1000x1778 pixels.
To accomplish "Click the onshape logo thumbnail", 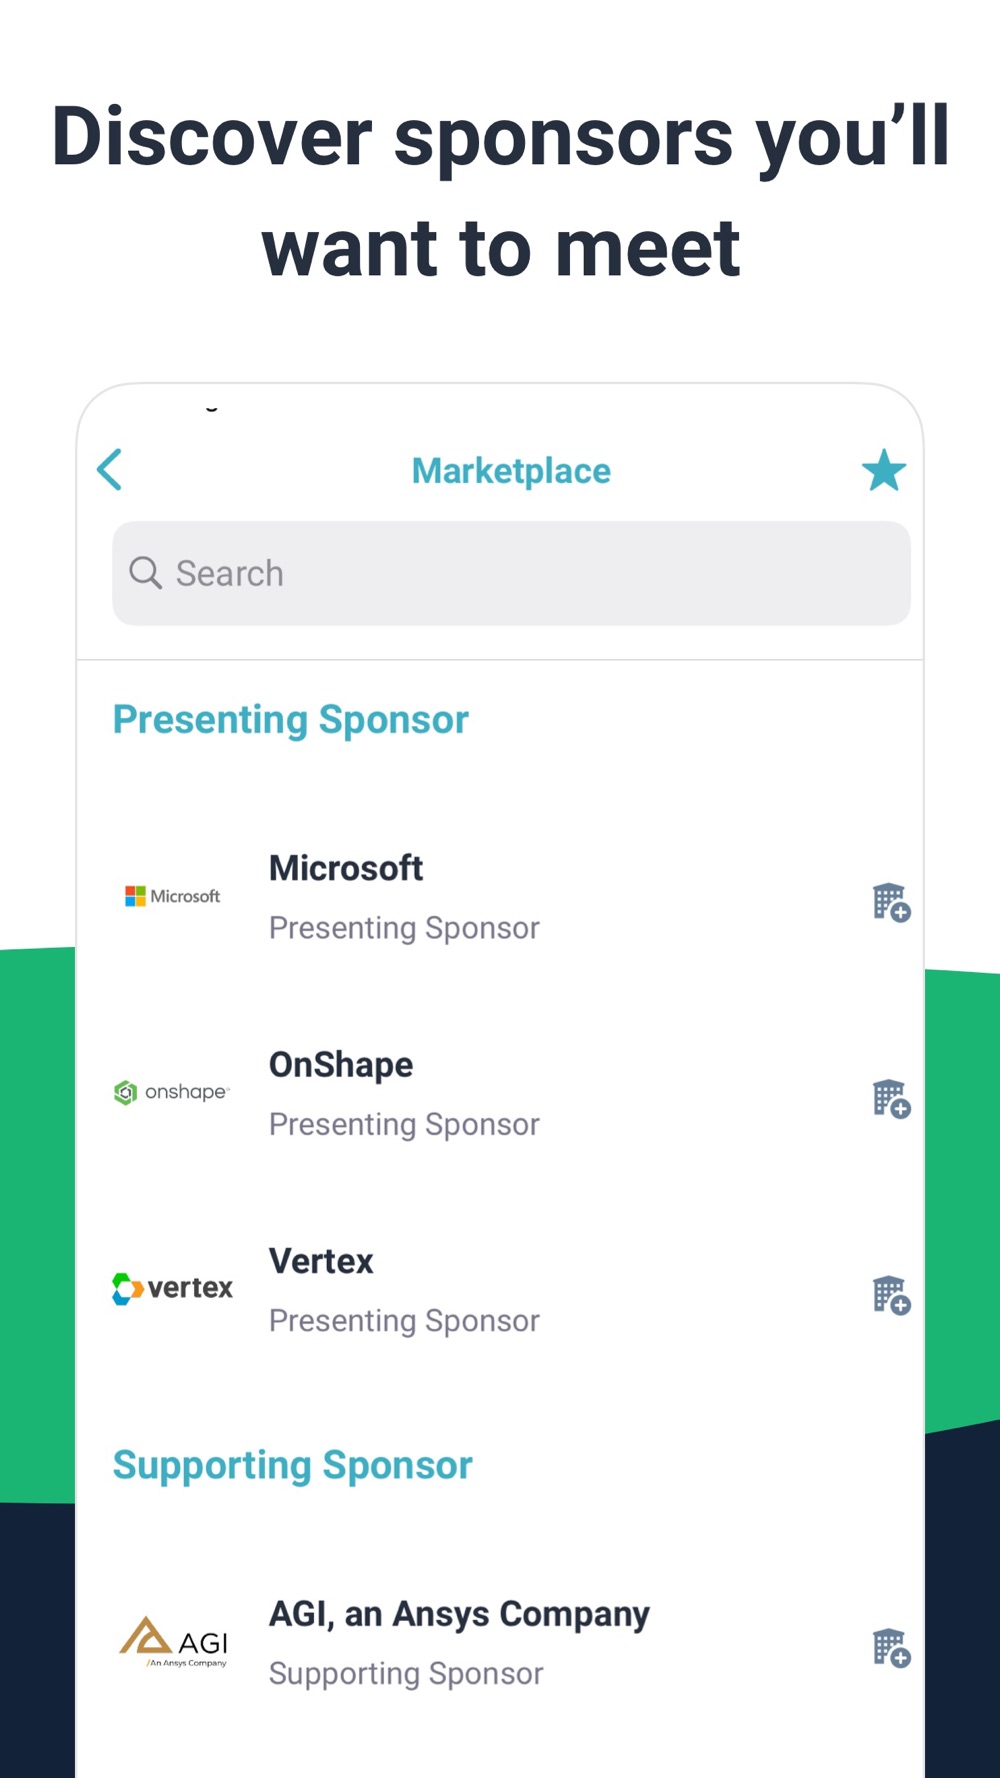I will click(x=172, y=1092).
